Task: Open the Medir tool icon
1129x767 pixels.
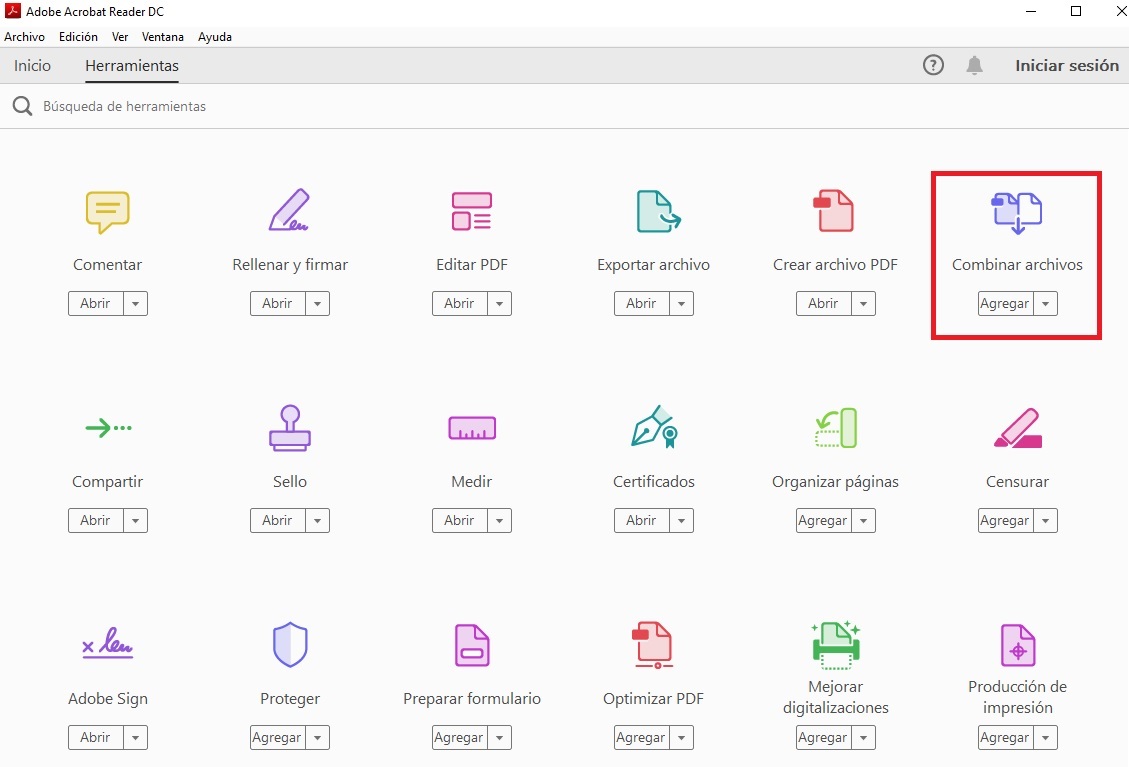Action: coord(471,429)
